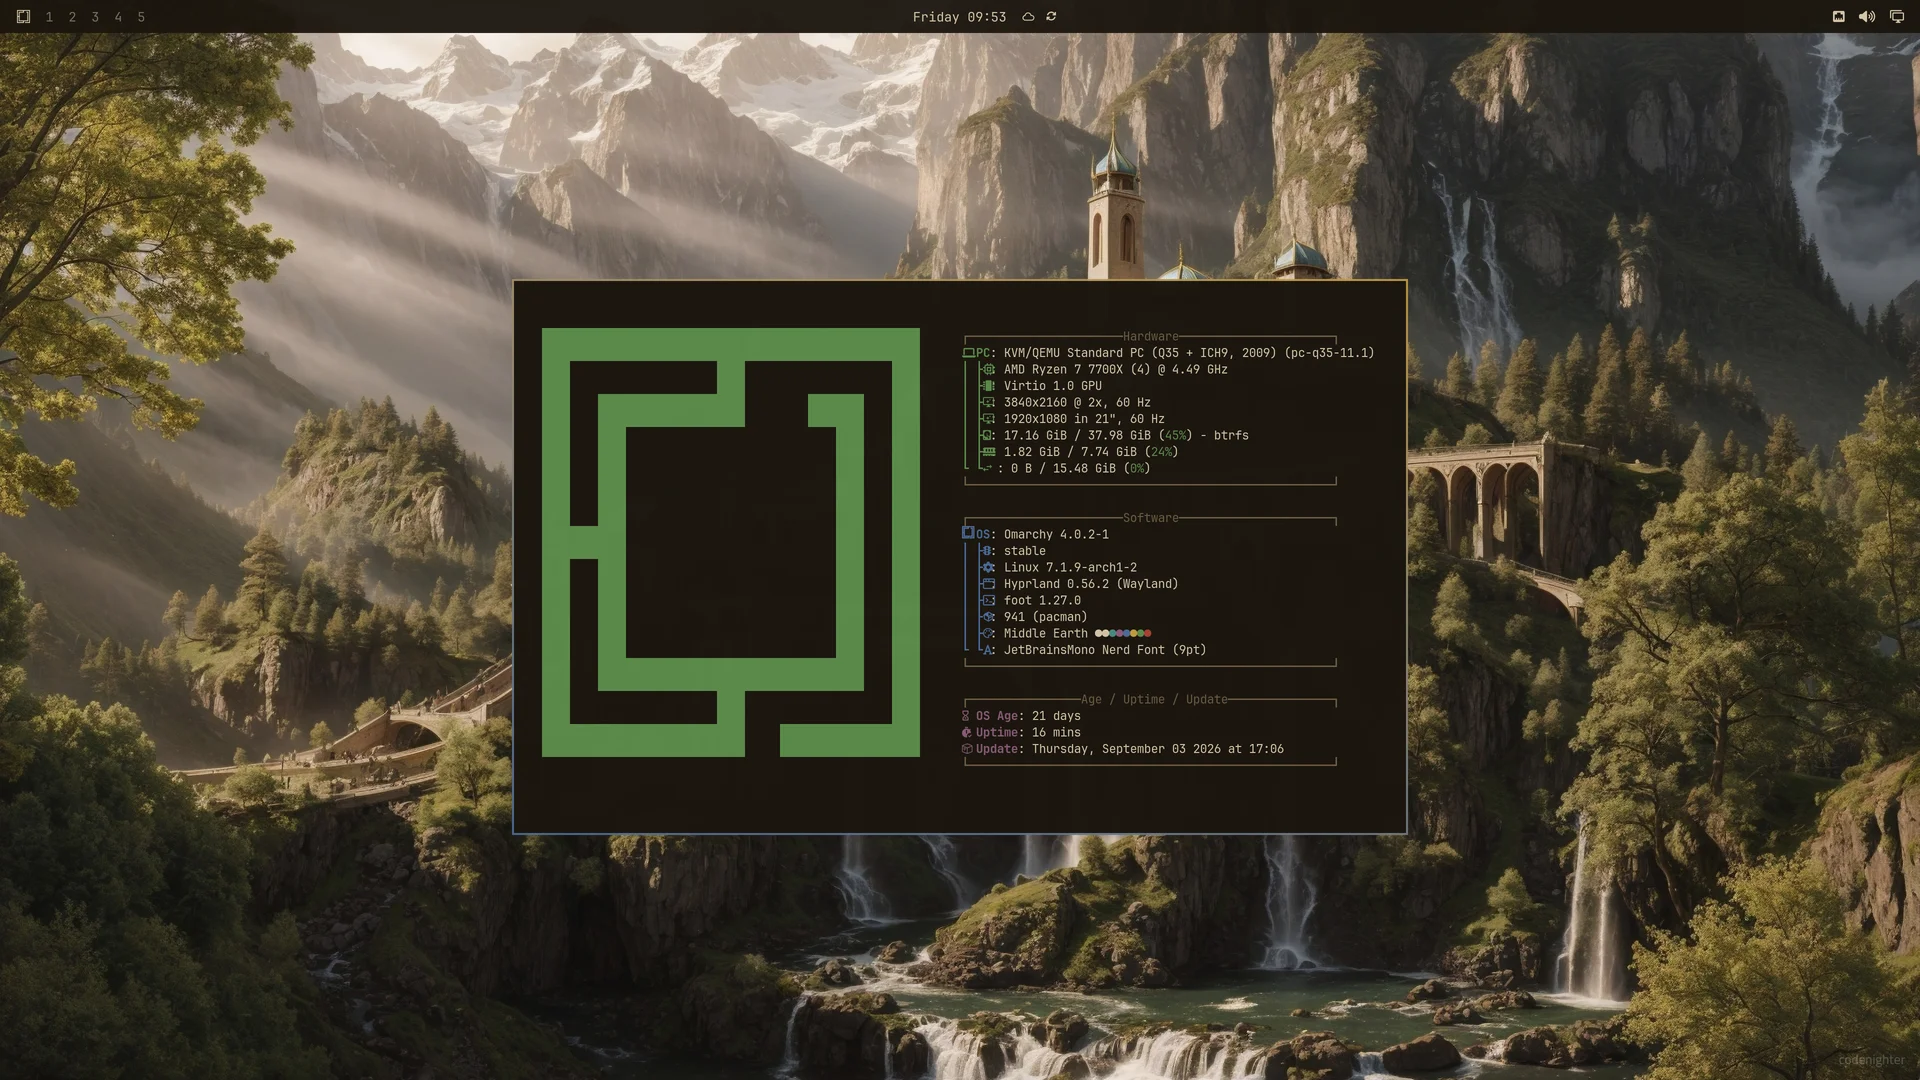Click the gear icon beside Linux kernel version
Image resolution: width=1920 pixels, height=1080 pixels.
coord(989,567)
